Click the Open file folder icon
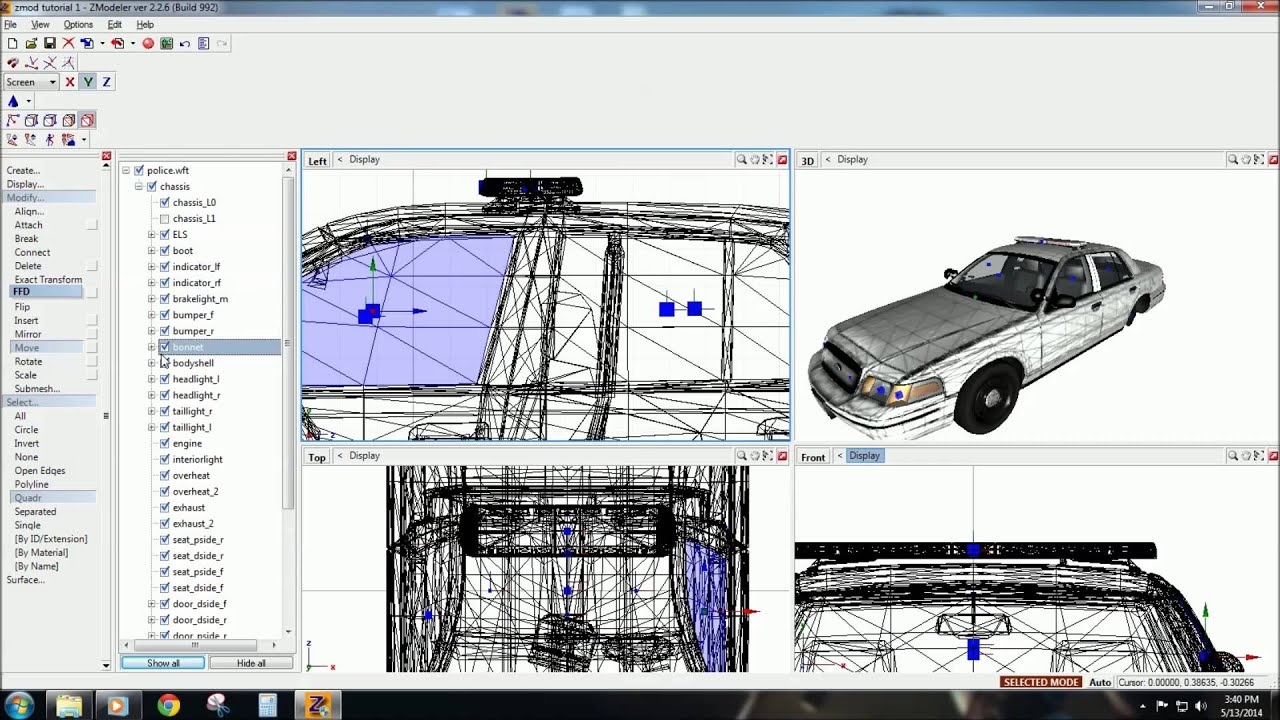This screenshot has width=1280, height=720. point(31,43)
